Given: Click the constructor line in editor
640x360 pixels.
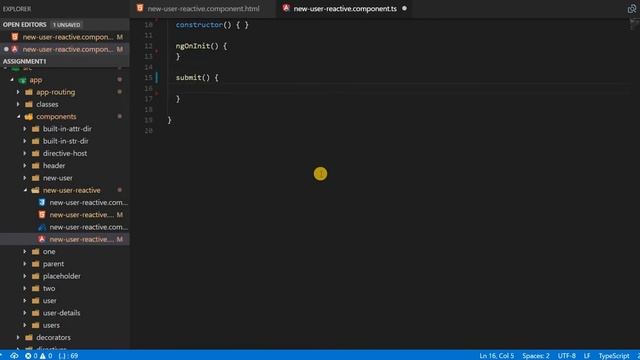Looking at the screenshot, I should [x=212, y=25].
